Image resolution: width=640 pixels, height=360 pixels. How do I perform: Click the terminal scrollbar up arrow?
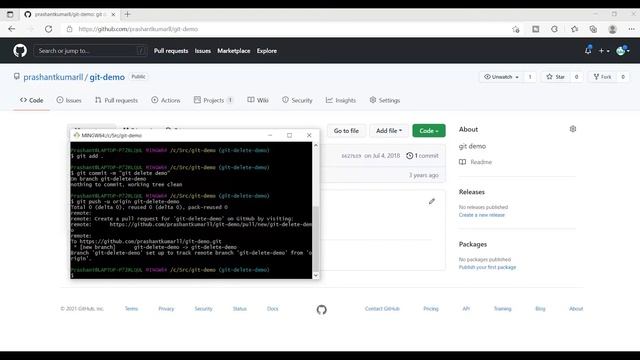[x=316, y=145]
